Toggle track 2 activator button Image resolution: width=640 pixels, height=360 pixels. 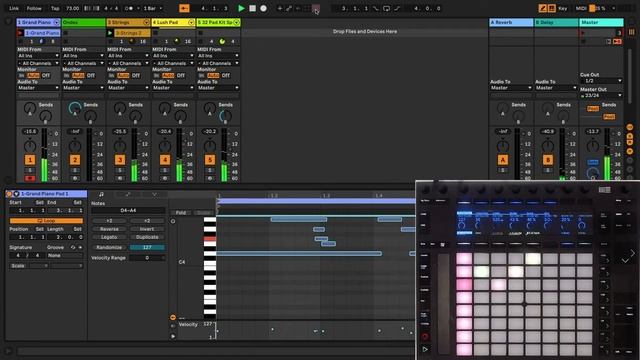(x=75, y=160)
